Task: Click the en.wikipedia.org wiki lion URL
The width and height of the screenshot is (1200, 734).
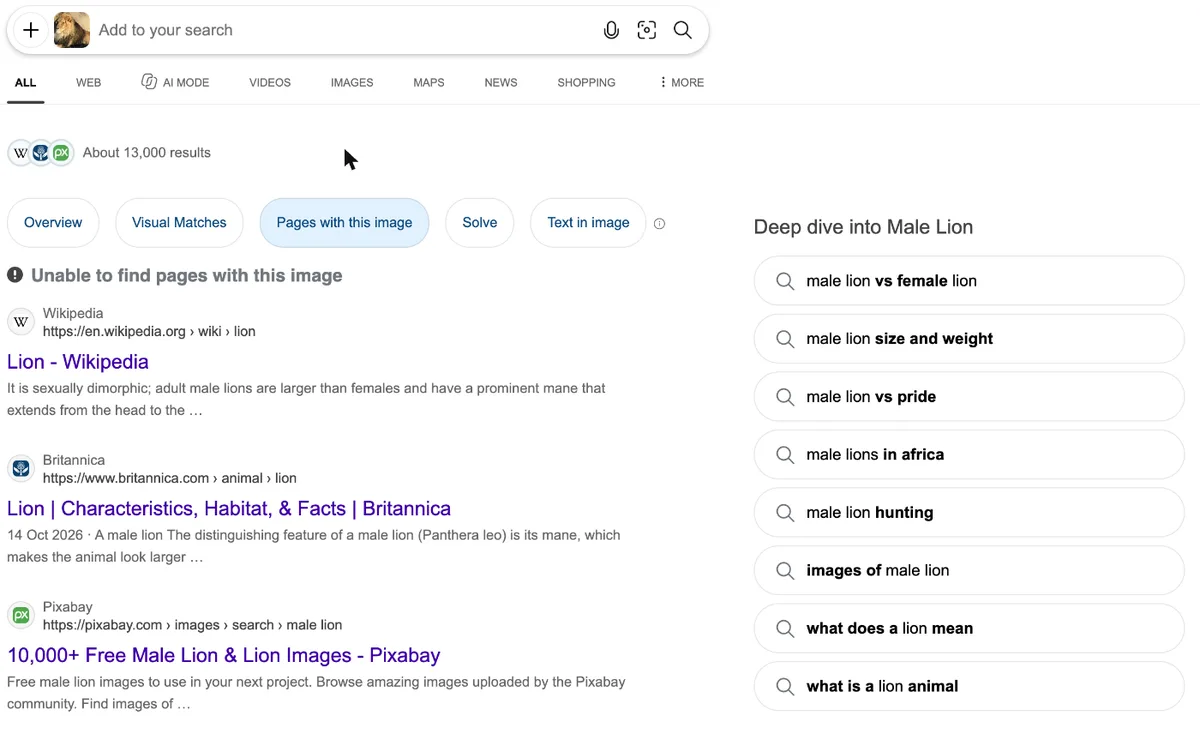Action: pyautogui.click(x=149, y=331)
